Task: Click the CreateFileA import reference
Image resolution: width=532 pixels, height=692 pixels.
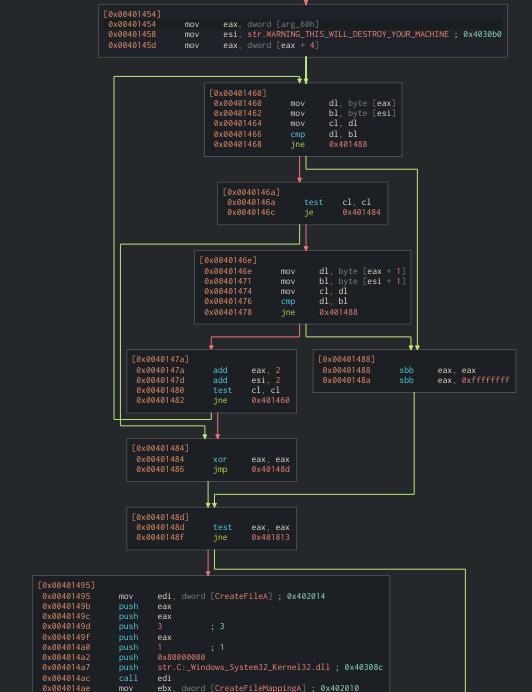Action: 241,597
